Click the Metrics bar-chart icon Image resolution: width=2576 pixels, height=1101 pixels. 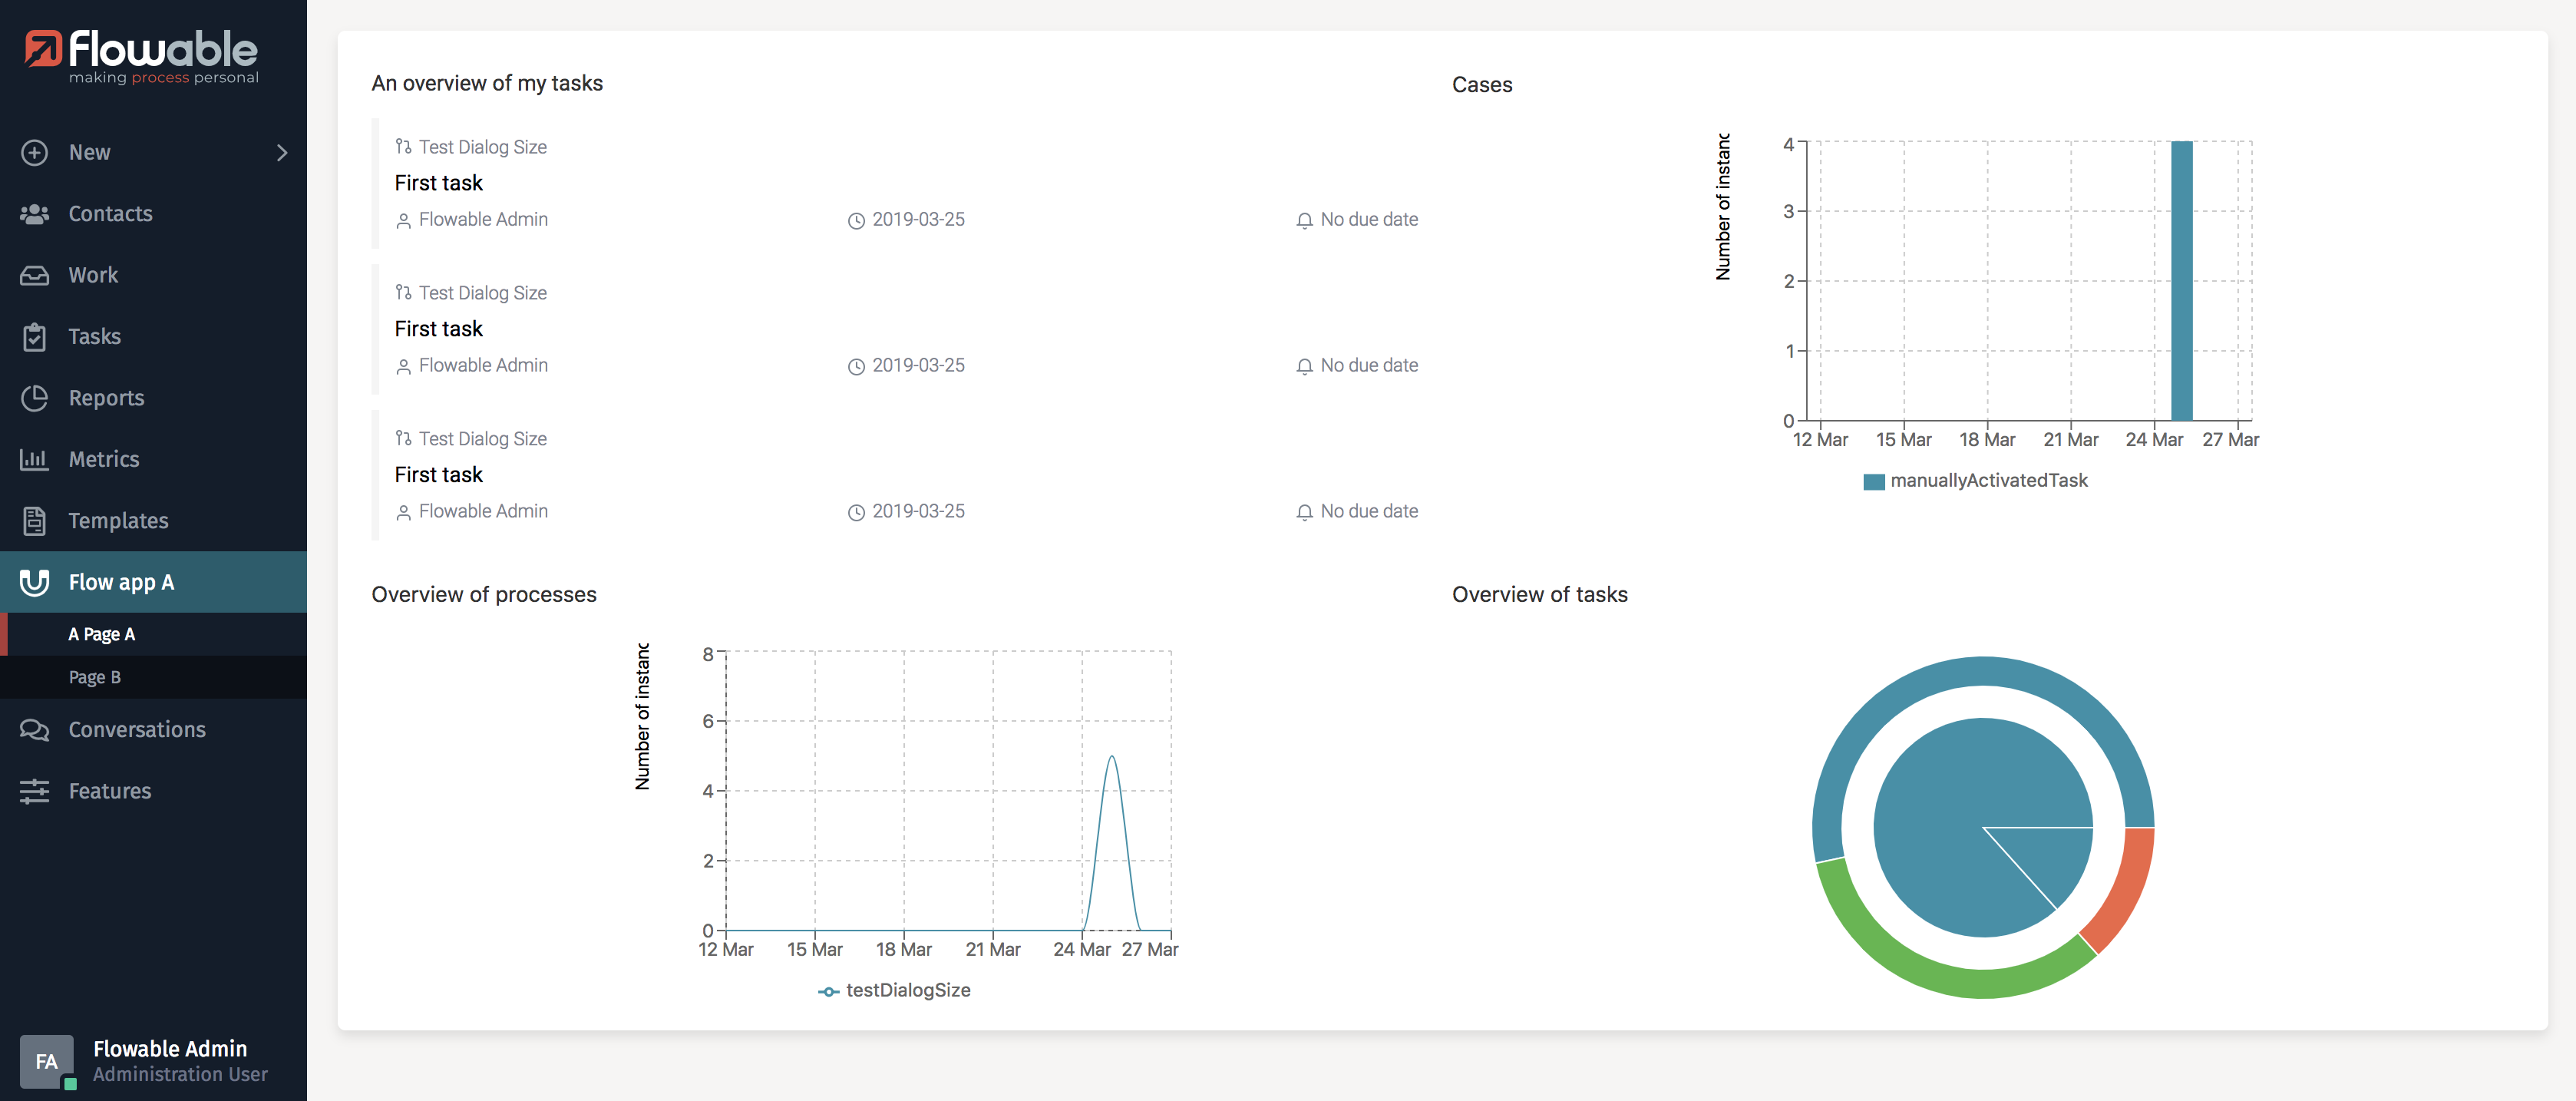click(x=34, y=459)
